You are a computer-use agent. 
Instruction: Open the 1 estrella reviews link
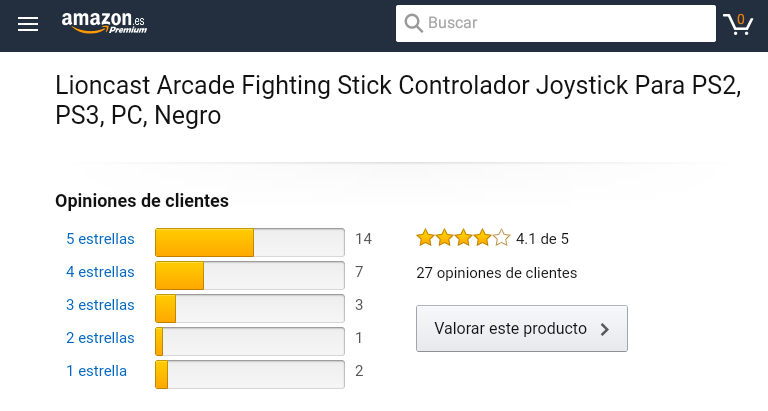96,371
